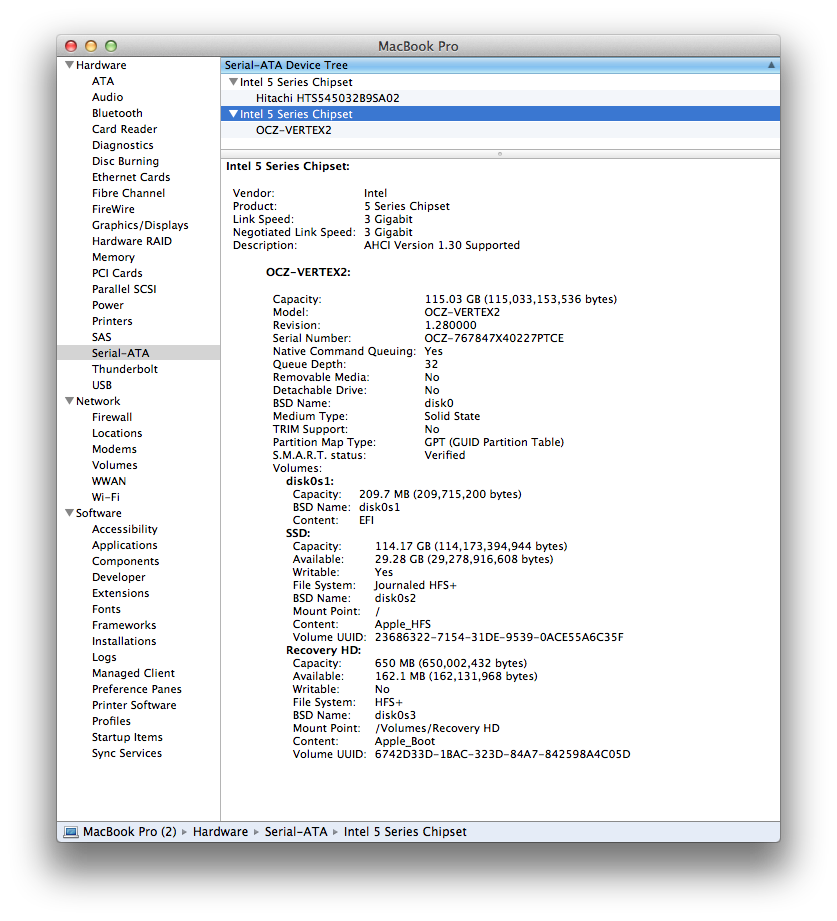Select Disc Burning entry
This screenshot has width=837, height=921.
click(x=125, y=161)
